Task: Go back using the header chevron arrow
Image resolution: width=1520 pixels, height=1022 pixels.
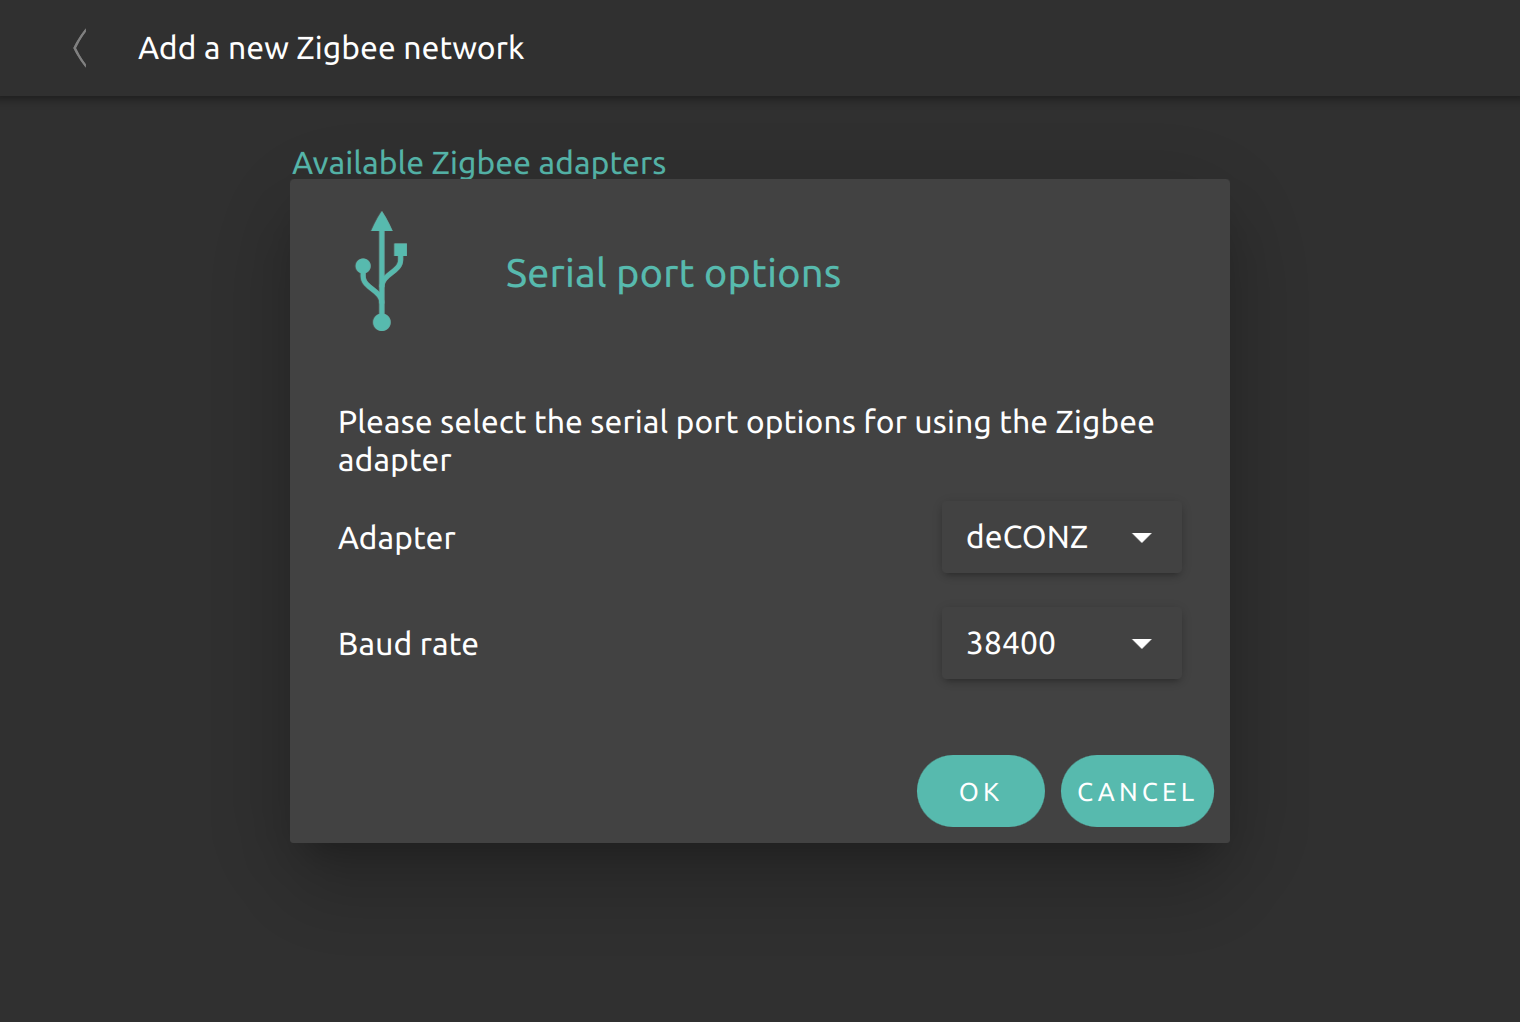Action: click(x=80, y=48)
